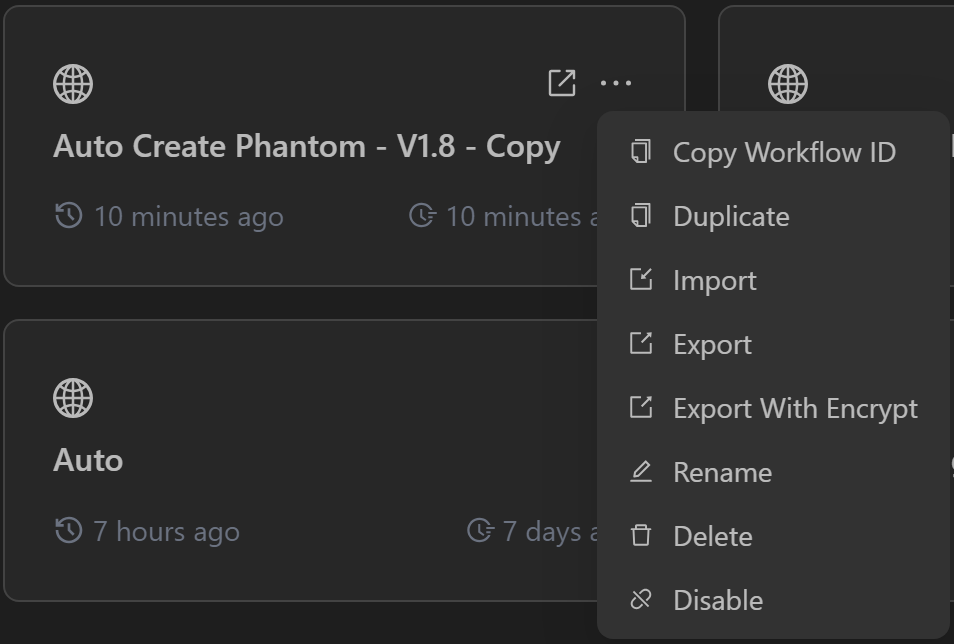Click the globe icon on the Auto Create Phantom card
954x644 pixels.
point(73,84)
